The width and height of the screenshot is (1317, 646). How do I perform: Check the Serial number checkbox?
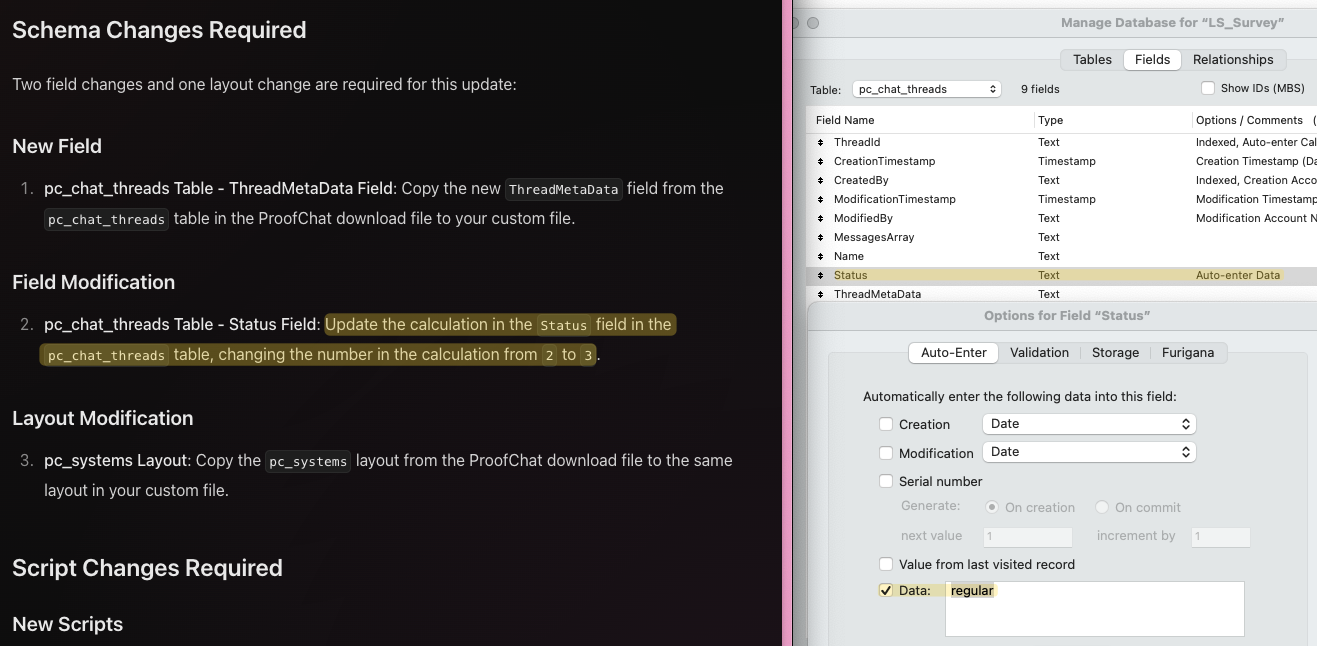885,481
